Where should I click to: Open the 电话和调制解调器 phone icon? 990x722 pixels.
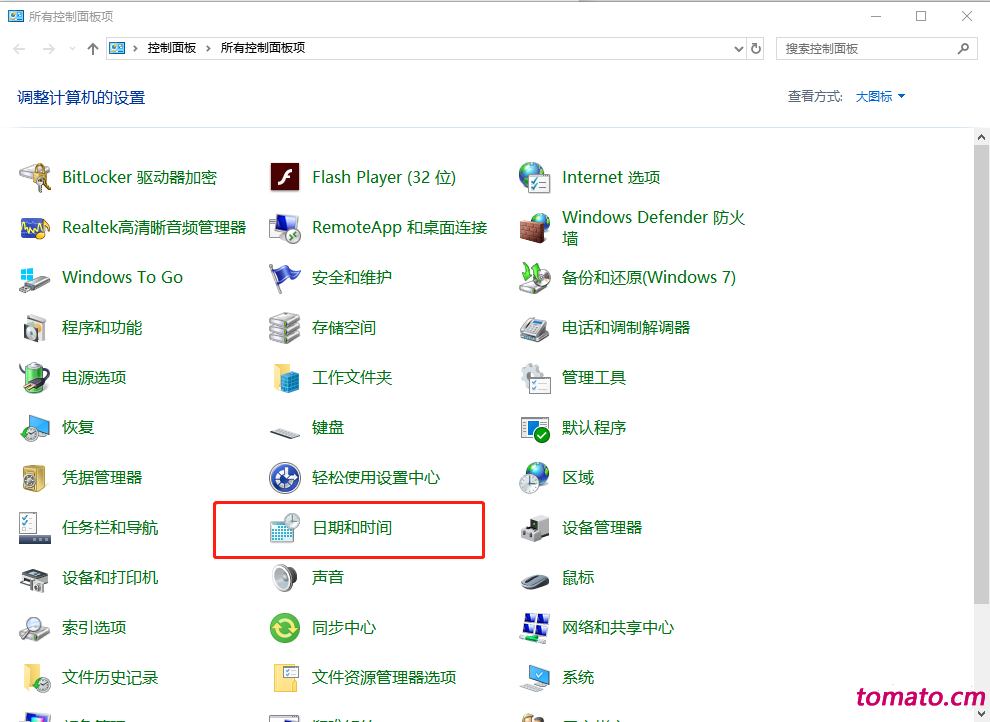tap(535, 328)
